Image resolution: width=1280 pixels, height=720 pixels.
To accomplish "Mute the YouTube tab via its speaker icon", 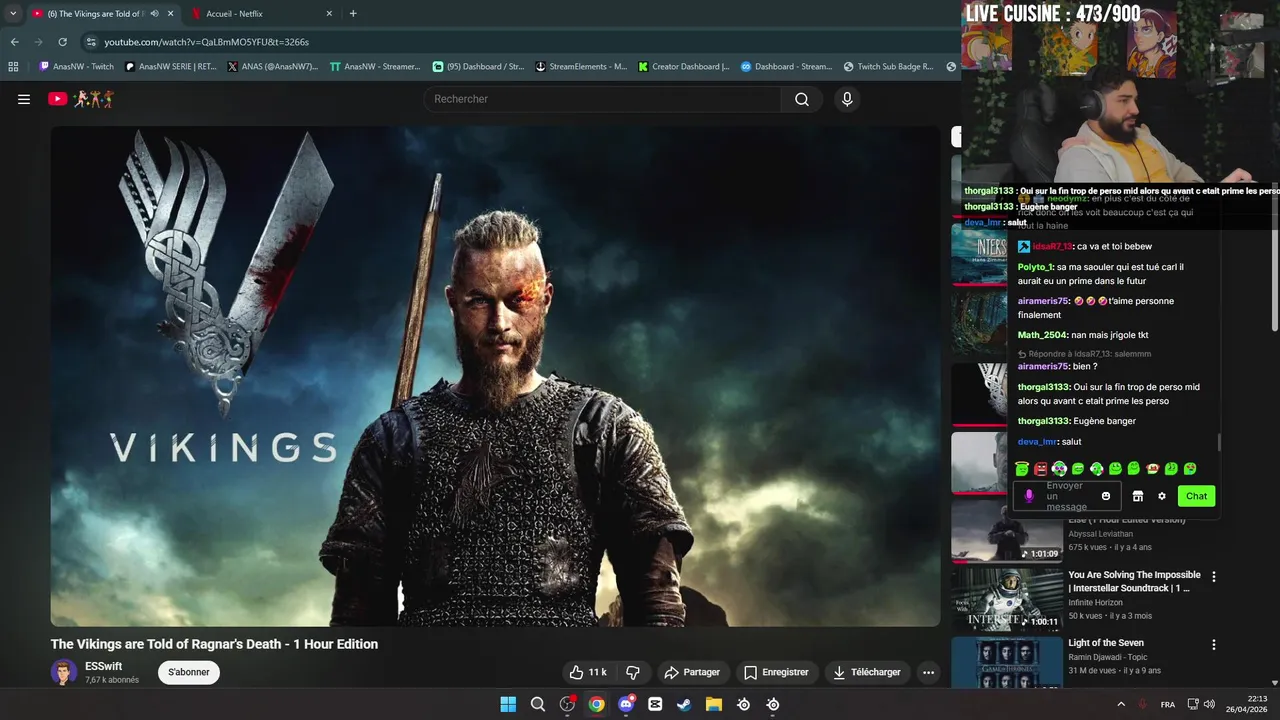I will 153,13.
